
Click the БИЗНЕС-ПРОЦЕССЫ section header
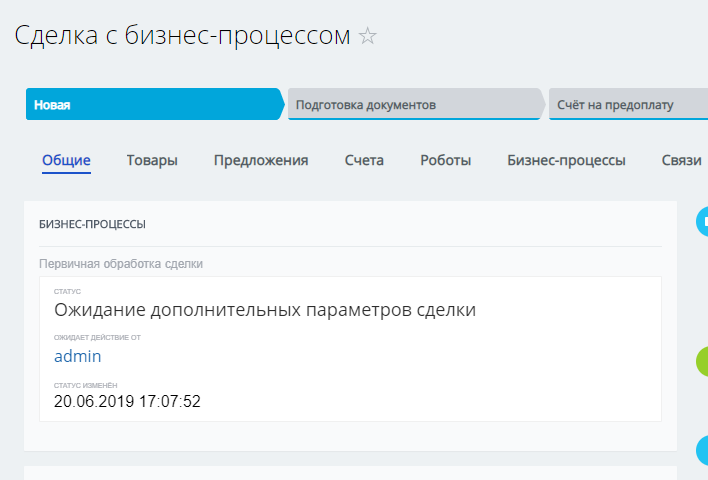92,224
